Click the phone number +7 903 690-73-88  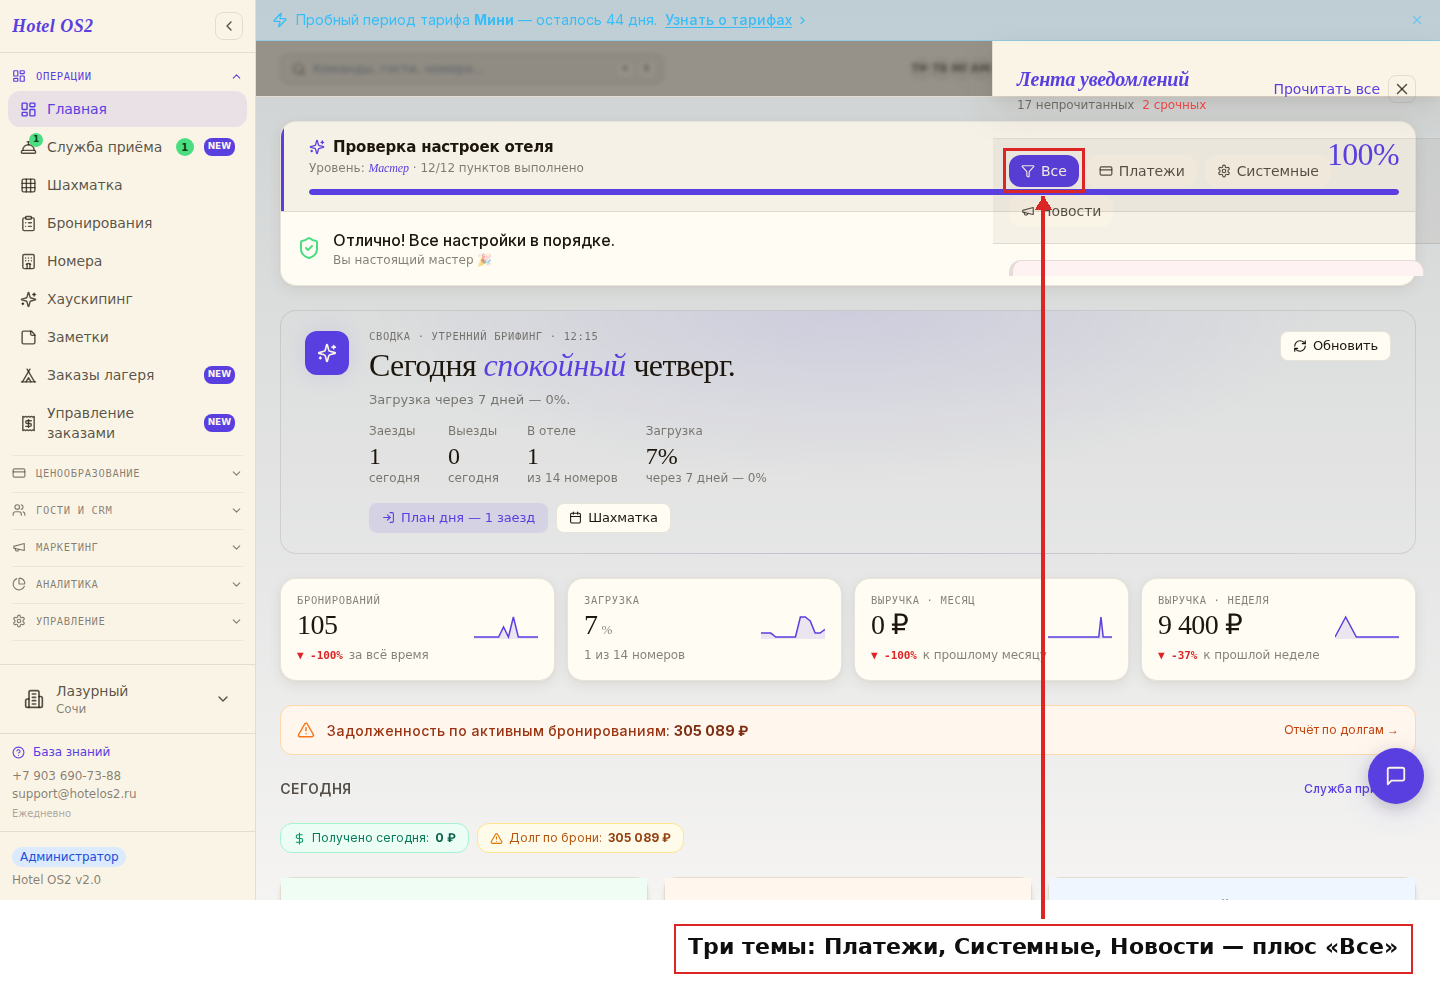66,776
